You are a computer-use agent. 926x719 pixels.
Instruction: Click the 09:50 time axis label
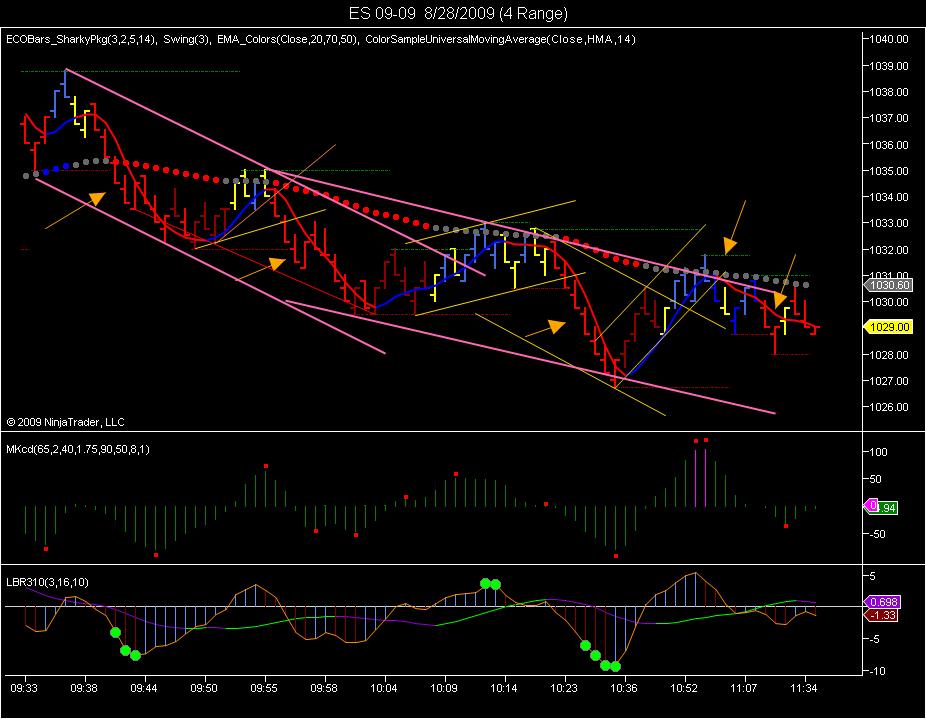point(204,688)
